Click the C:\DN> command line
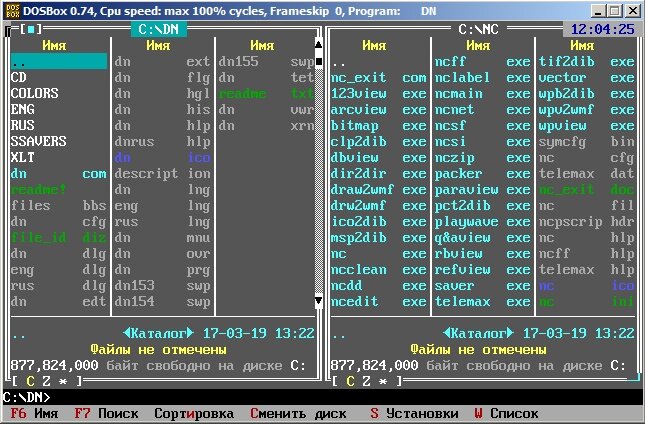Image resolution: width=645 pixels, height=424 pixels. (x=322, y=397)
